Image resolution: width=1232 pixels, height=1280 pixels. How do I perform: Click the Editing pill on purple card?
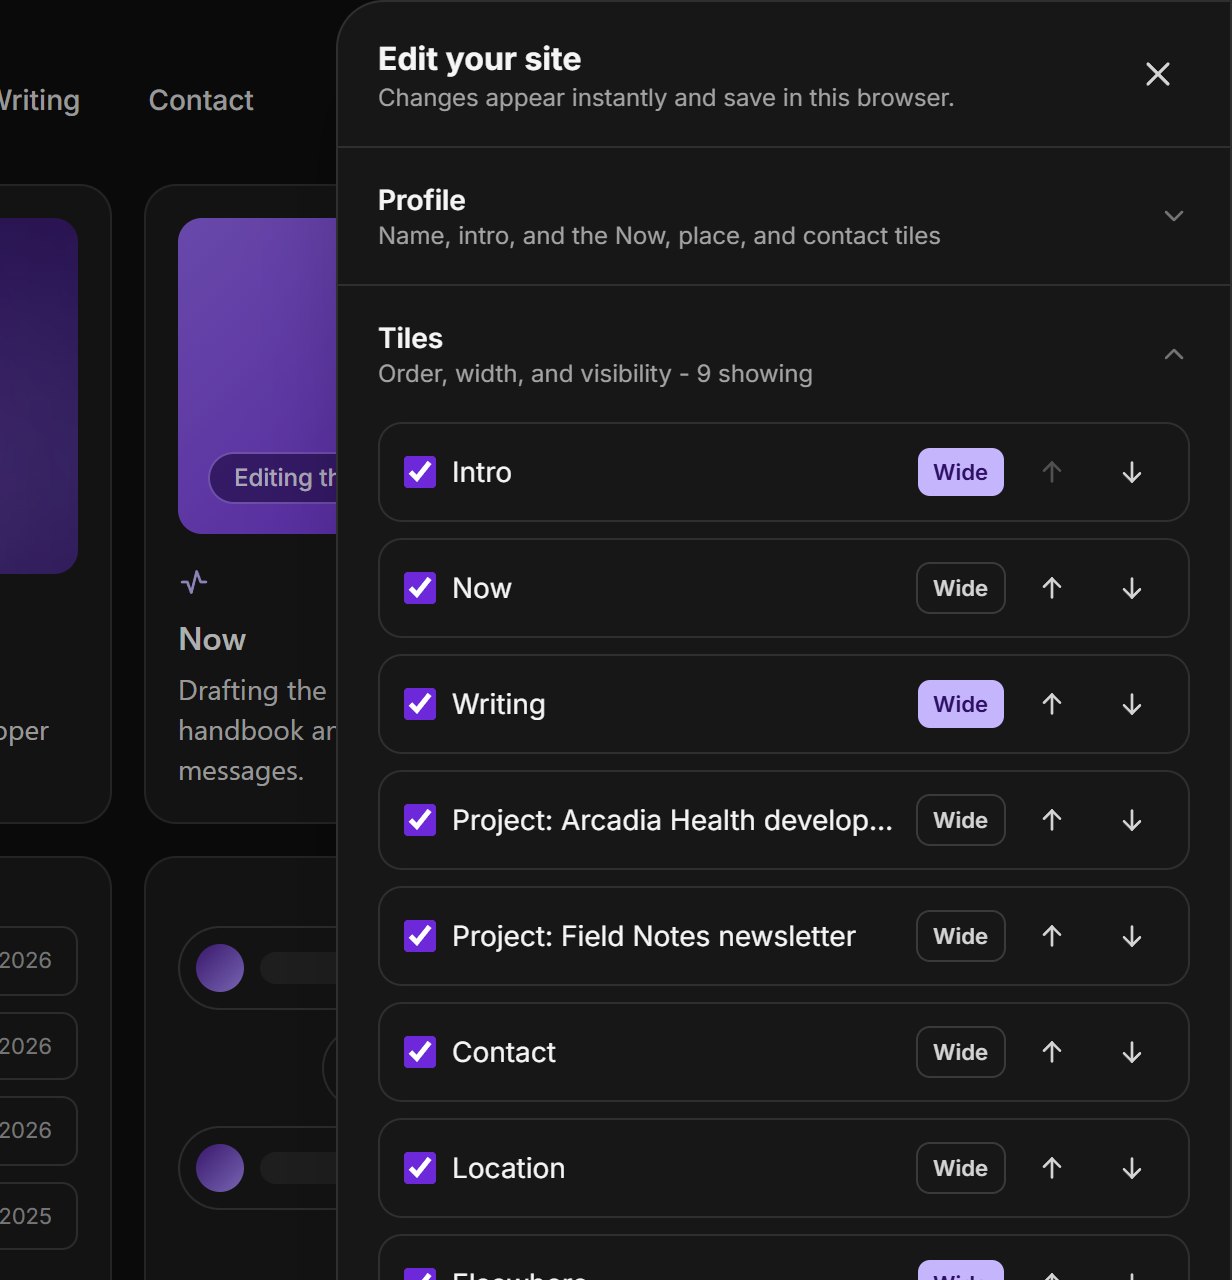273,478
